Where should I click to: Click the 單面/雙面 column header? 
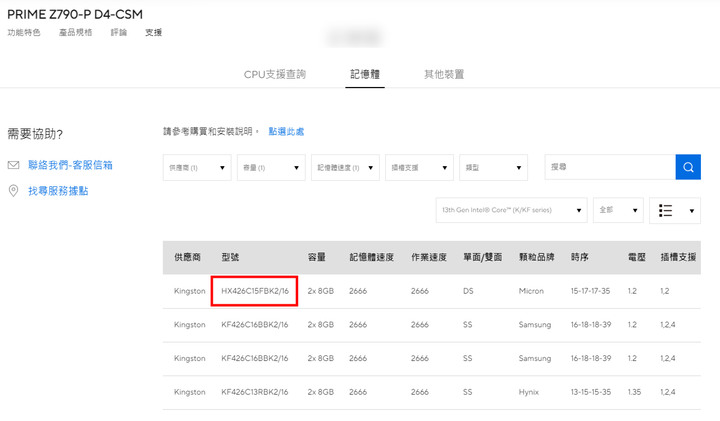[x=482, y=257]
